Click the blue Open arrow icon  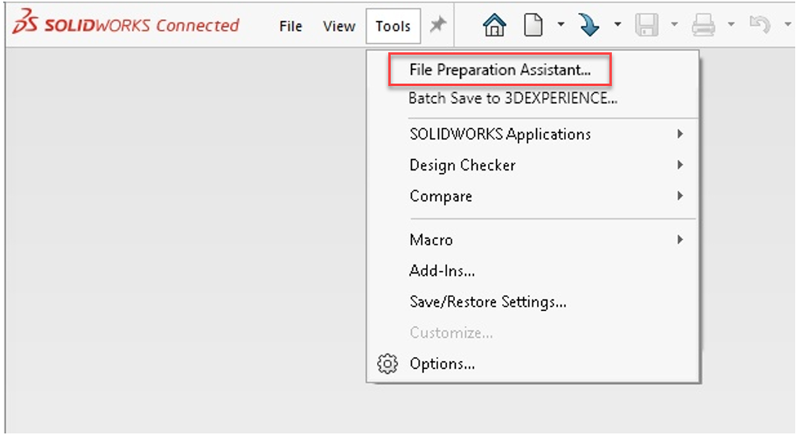[x=590, y=26]
